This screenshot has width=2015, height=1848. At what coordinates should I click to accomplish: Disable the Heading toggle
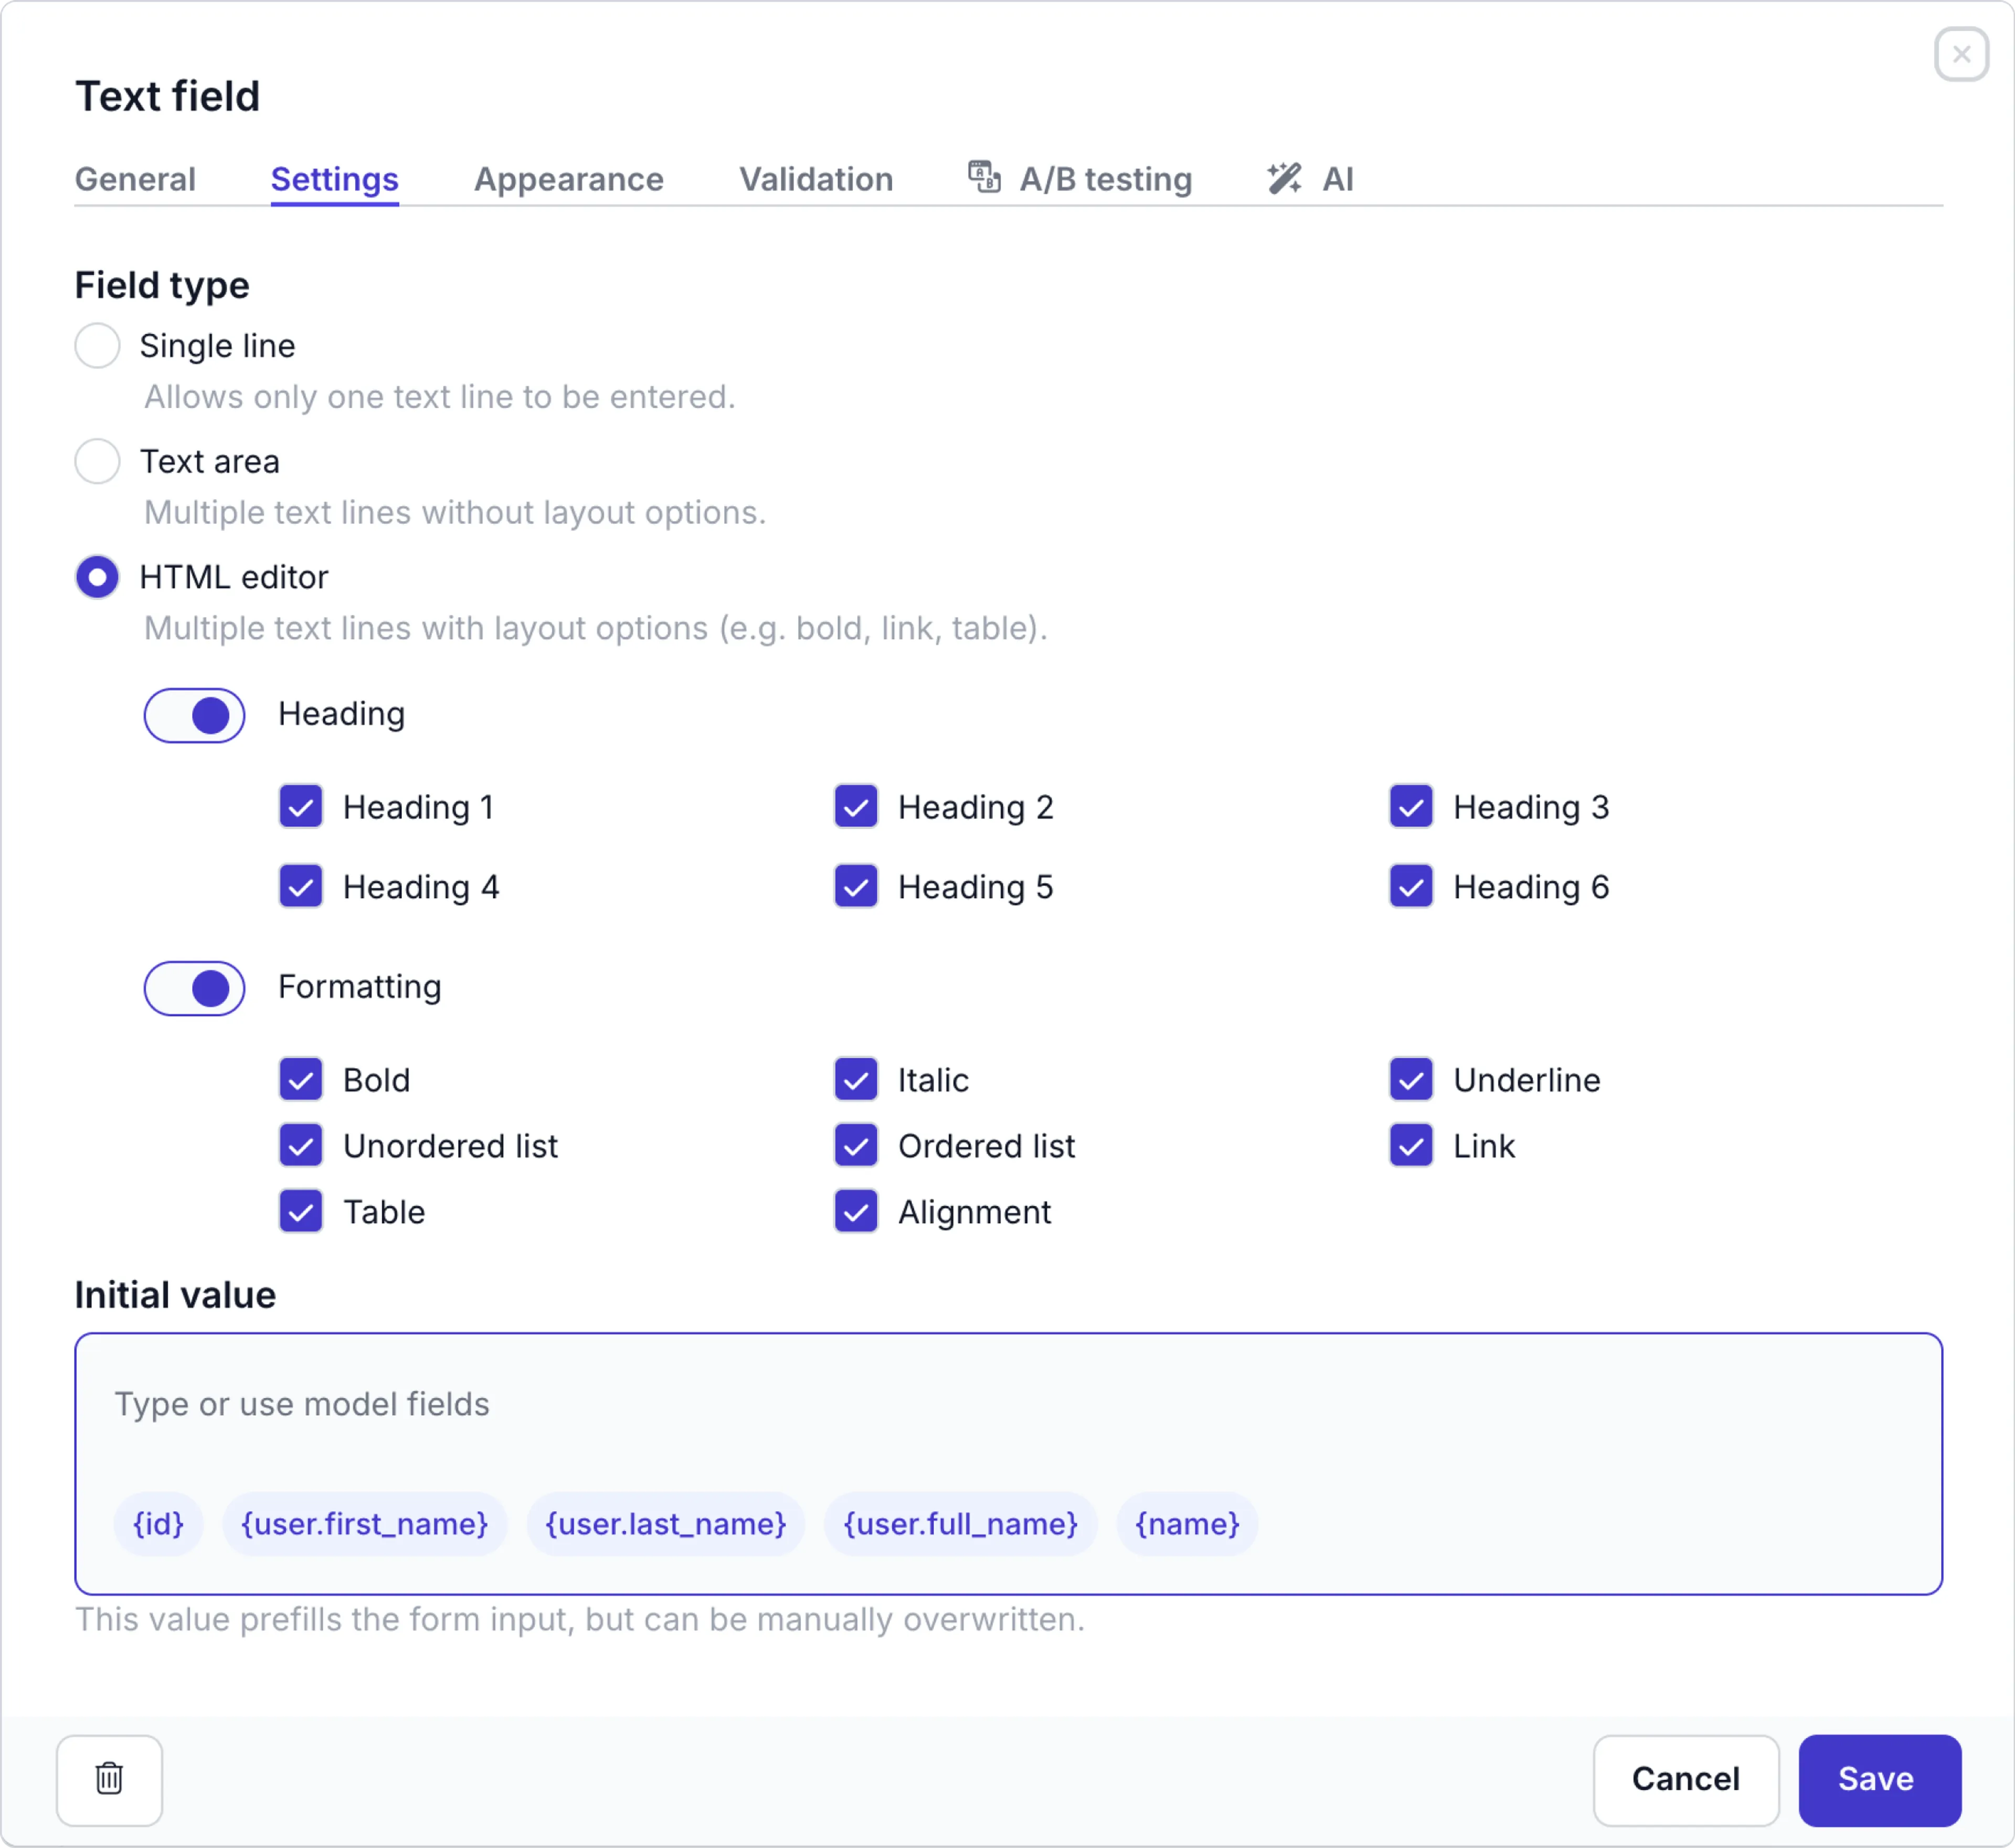pos(194,715)
